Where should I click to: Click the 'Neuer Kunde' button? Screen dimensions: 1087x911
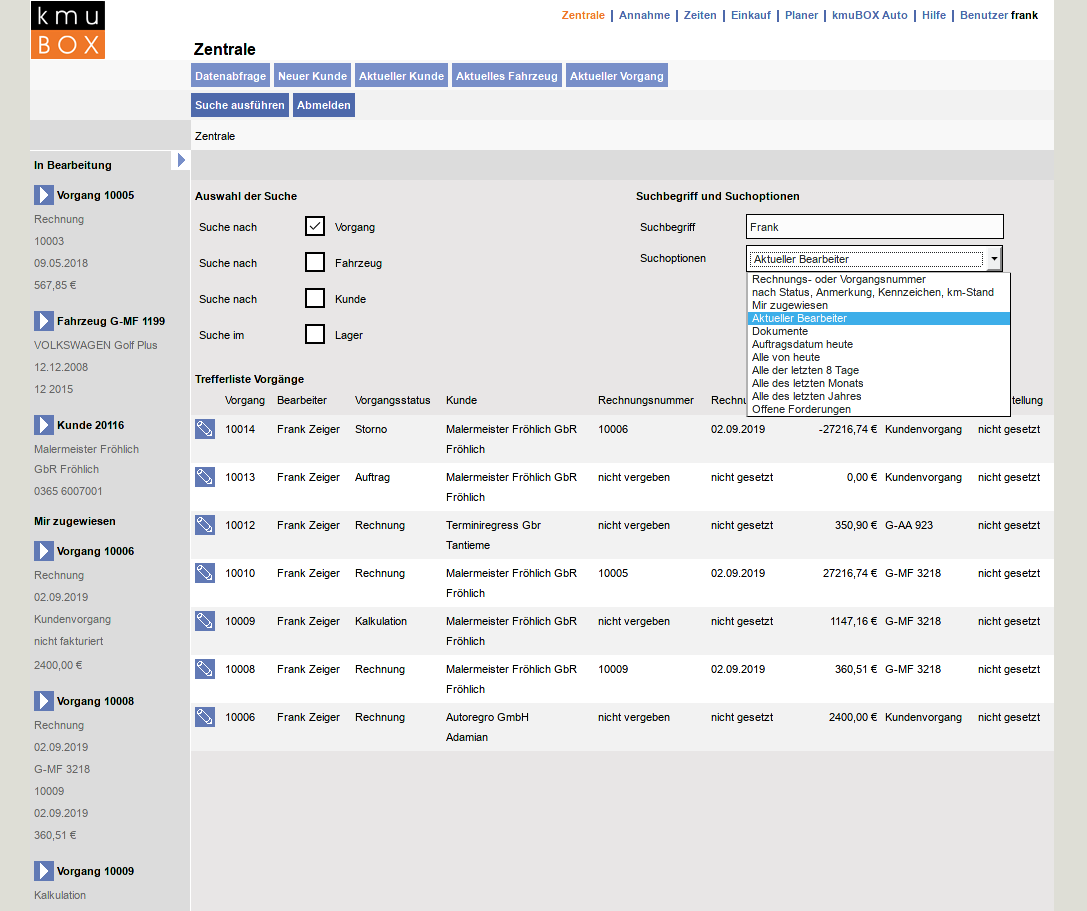pyautogui.click(x=312, y=76)
